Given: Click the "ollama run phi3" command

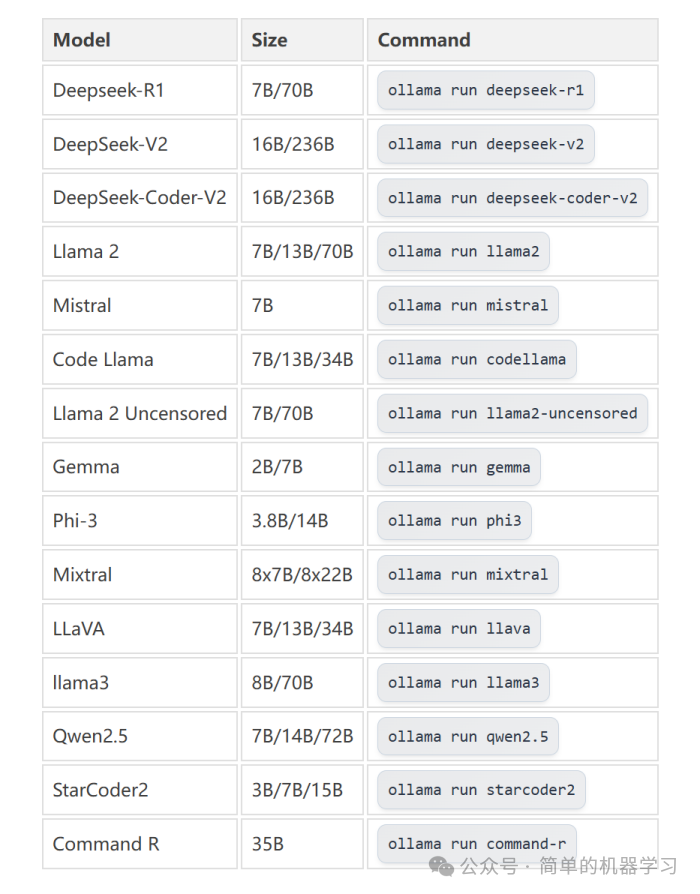Looking at the screenshot, I should [x=454, y=521].
